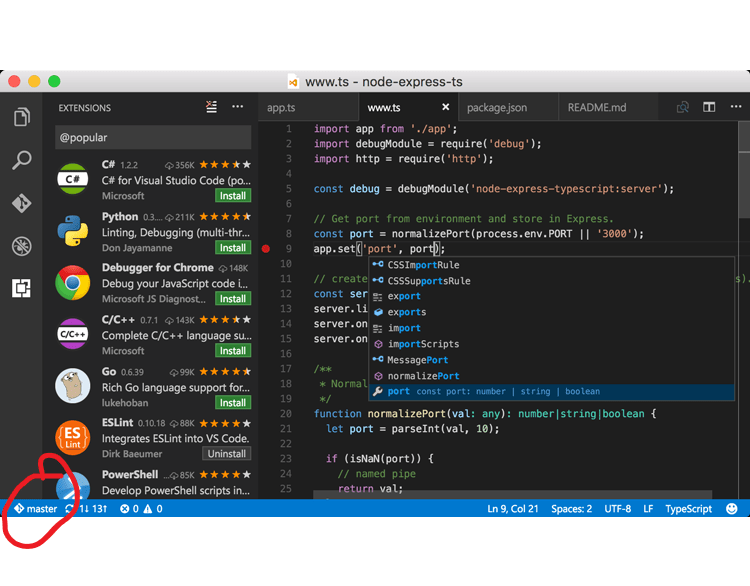750x586 pixels.
Task: Open C# for Visual Studio Code description
Action: pos(176,180)
